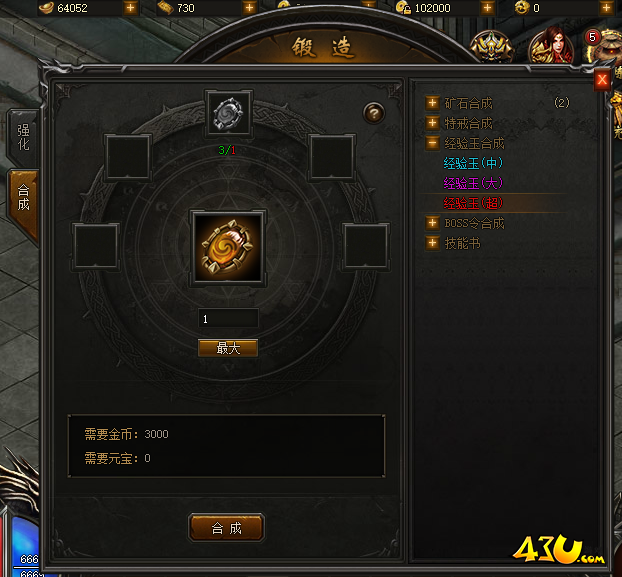622x577 pixels.
Task: Click the 最大 max quantity button
Action: pyautogui.click(x=228, y=348)
